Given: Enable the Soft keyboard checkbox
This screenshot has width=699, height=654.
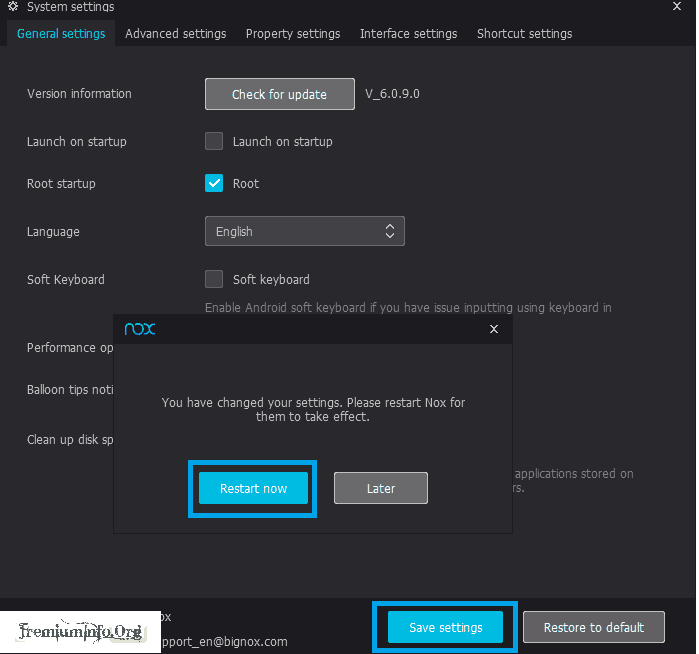Looking at the screenshot, I should click(x=214, y=279).
